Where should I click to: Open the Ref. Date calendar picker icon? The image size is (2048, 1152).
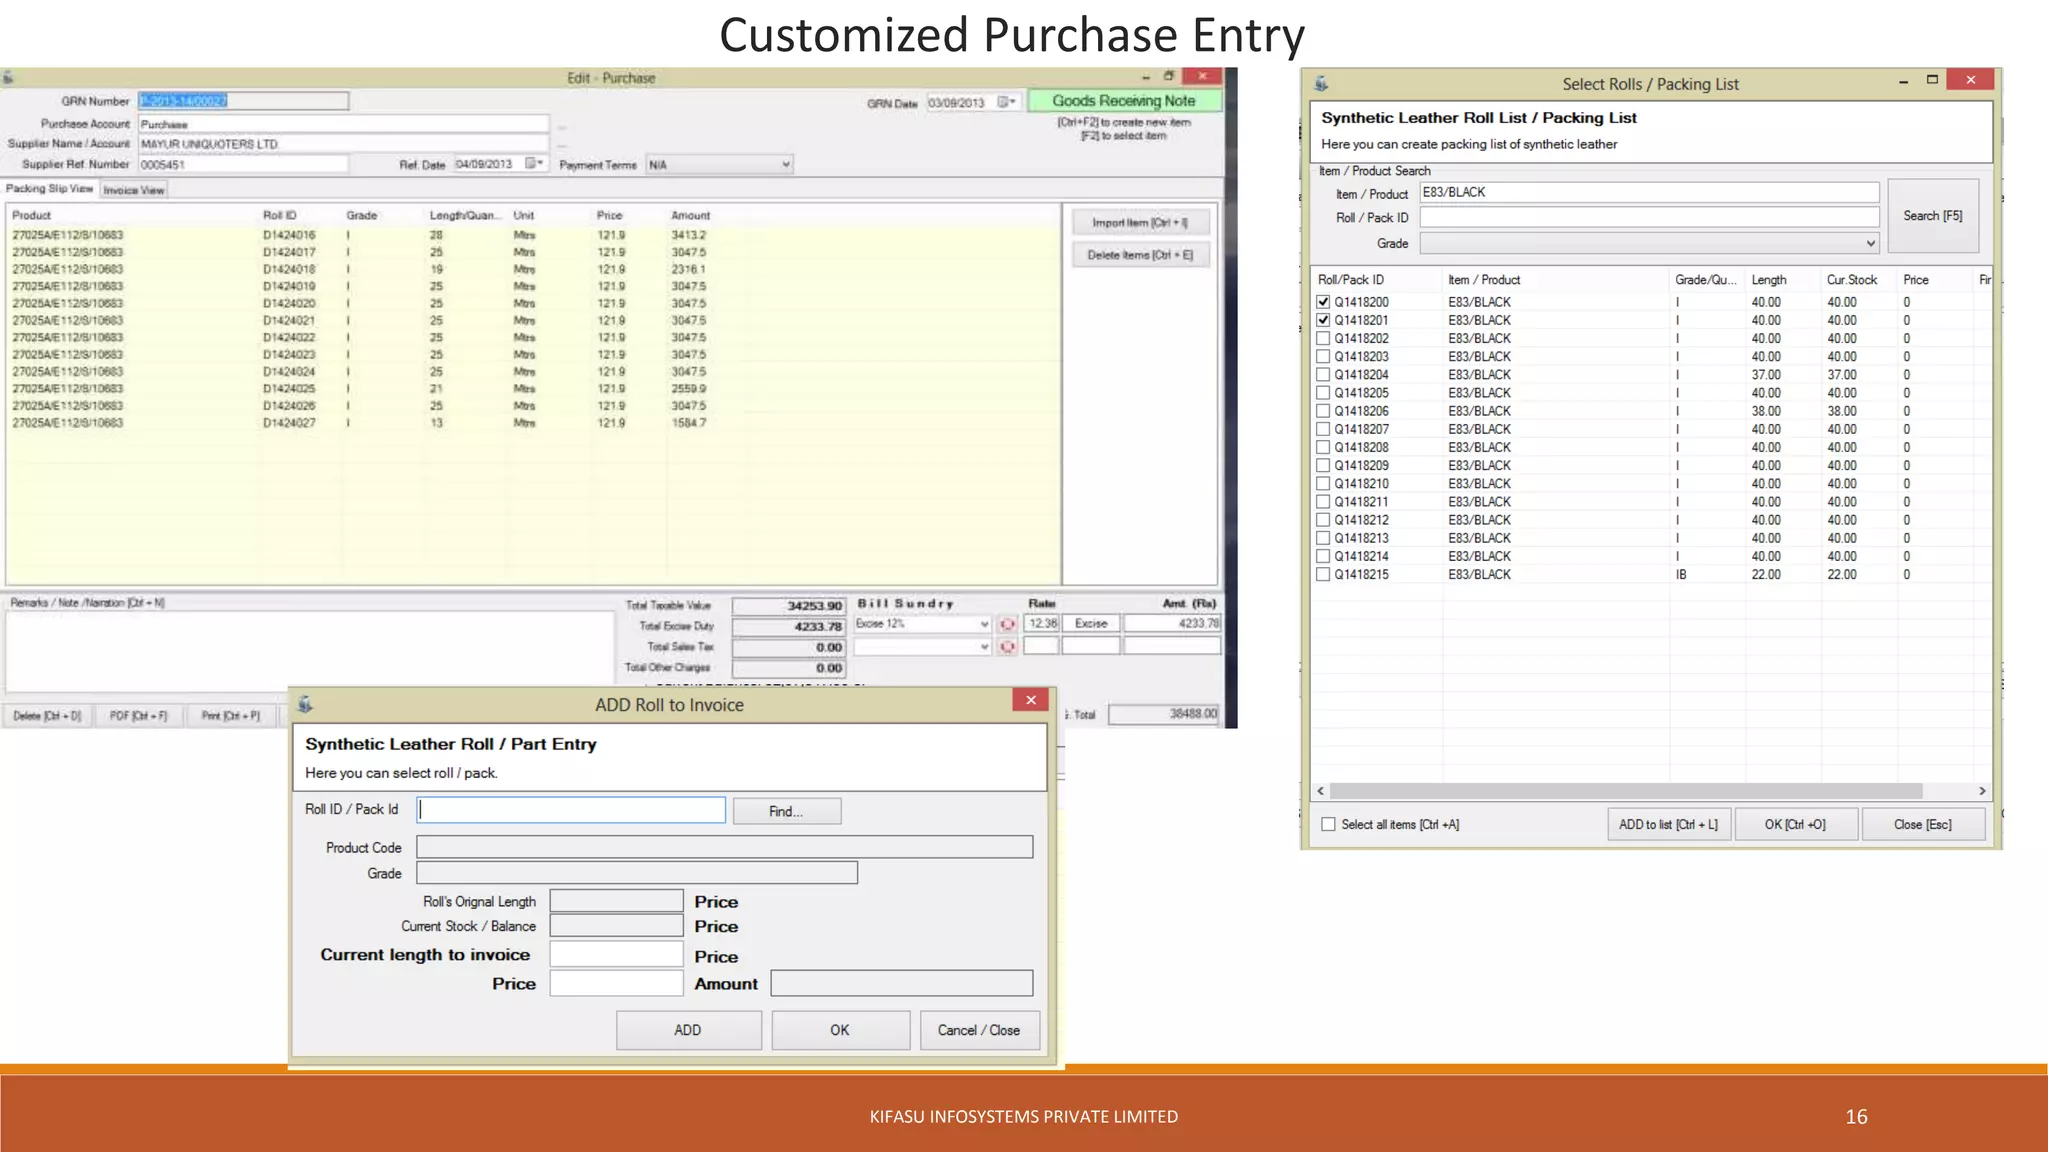click(x=535, y=164)
